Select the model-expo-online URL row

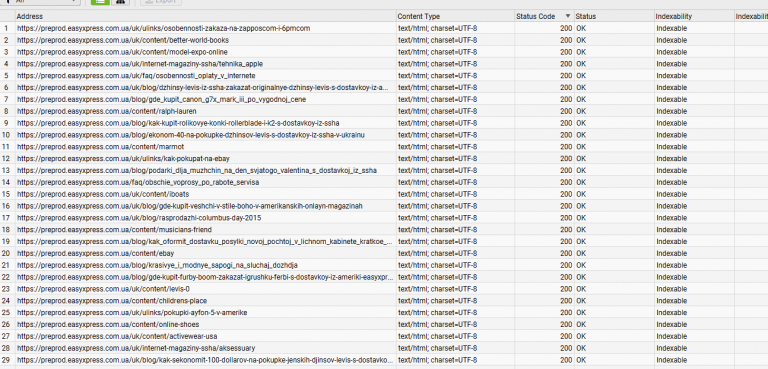point(122,52)
